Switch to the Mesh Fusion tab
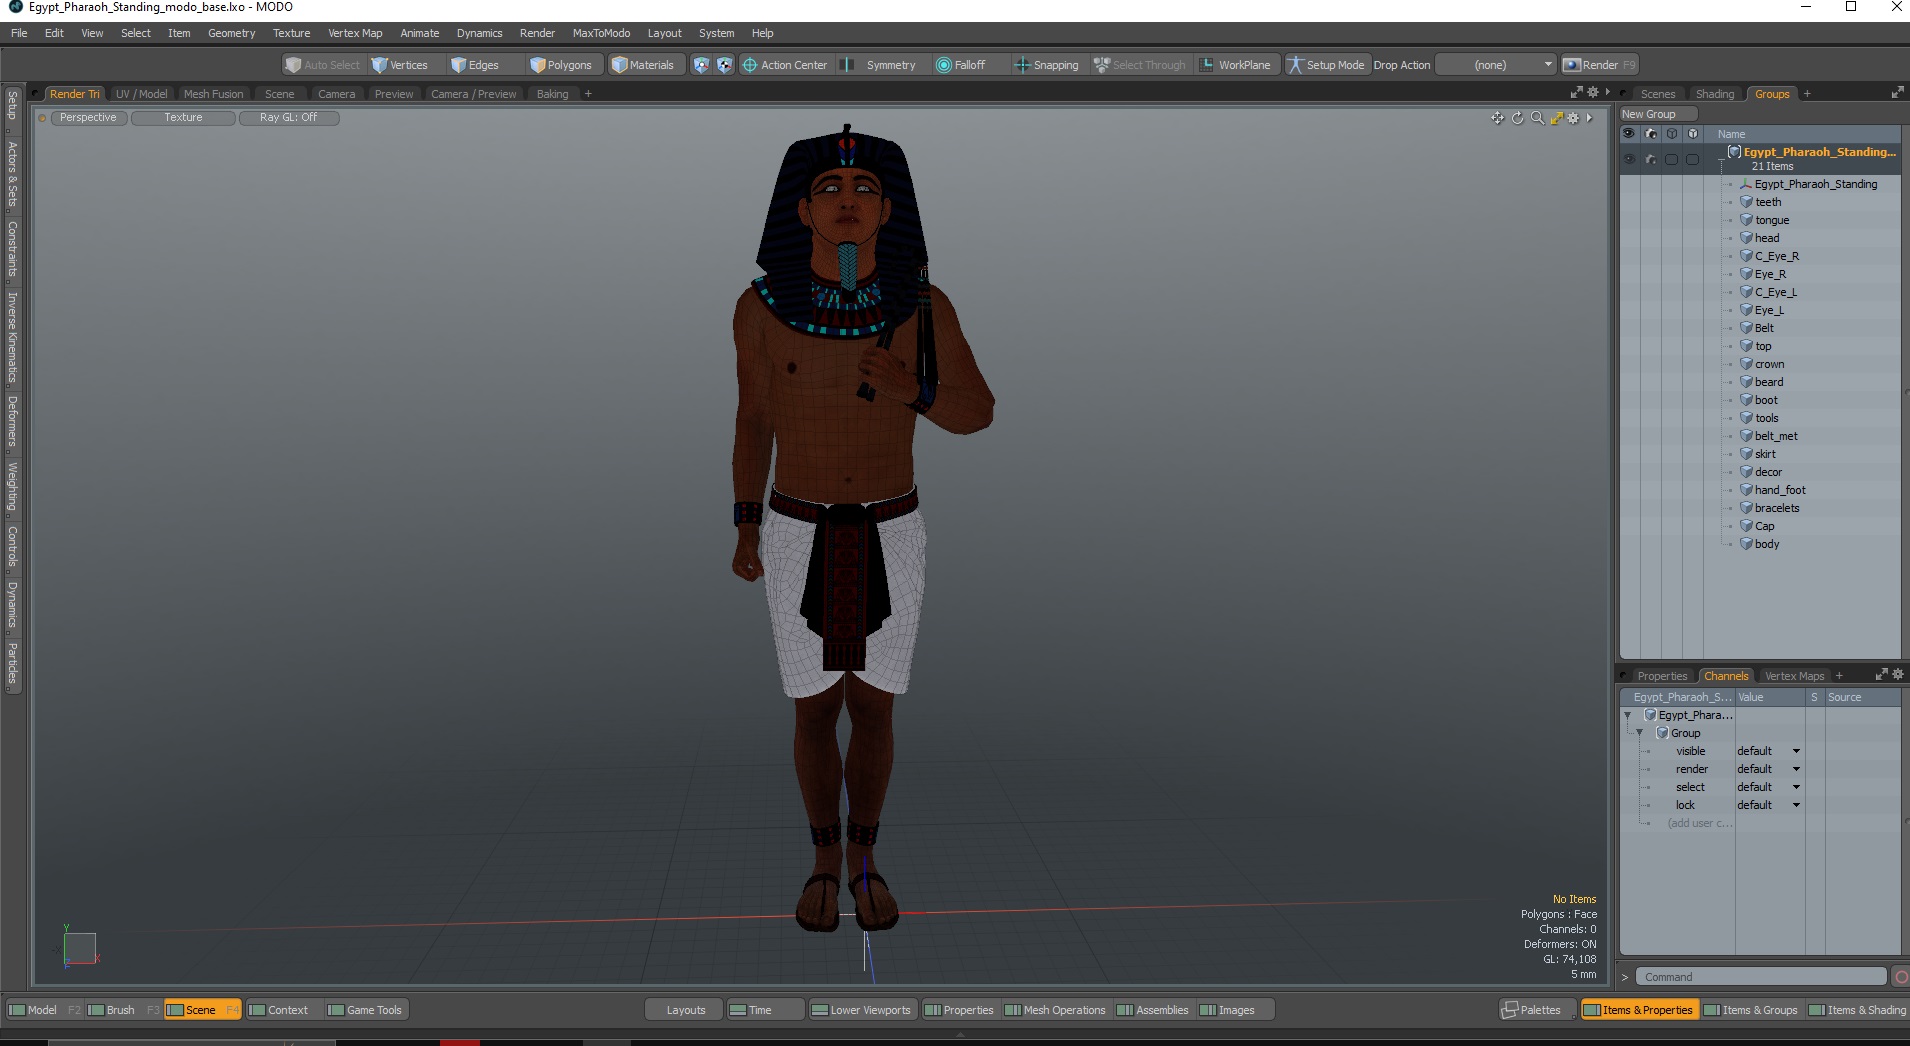 coord(213,94)
